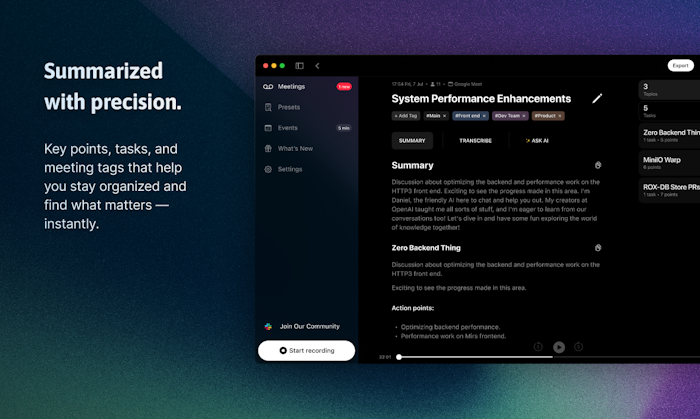
Task: Click the playback progress slider handle
Action: (x=399, y=357)
